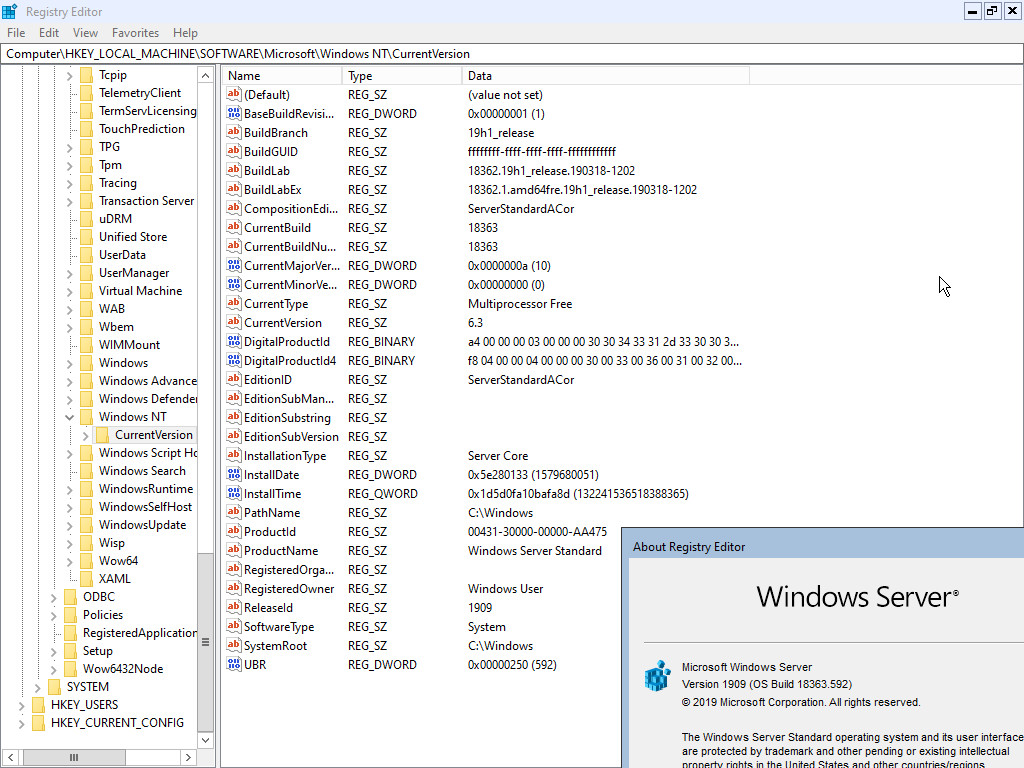
Task: Click the (Default) value icon
Action: tap(234, 94)
